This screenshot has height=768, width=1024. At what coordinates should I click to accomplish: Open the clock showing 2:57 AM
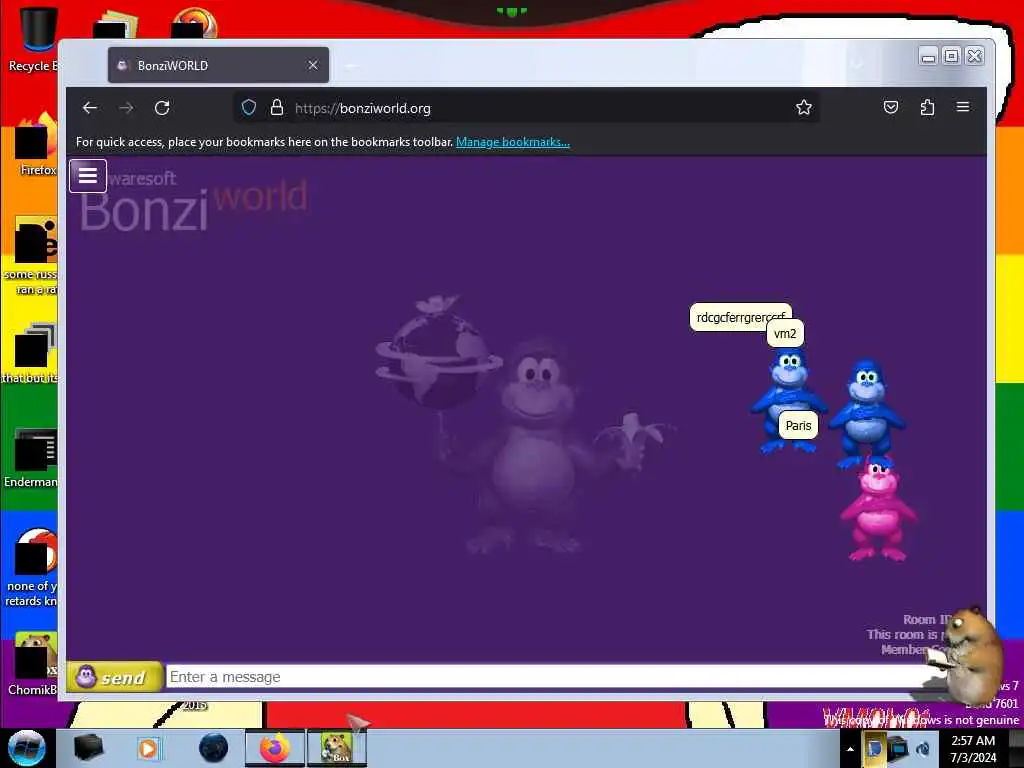click(973, 749)
